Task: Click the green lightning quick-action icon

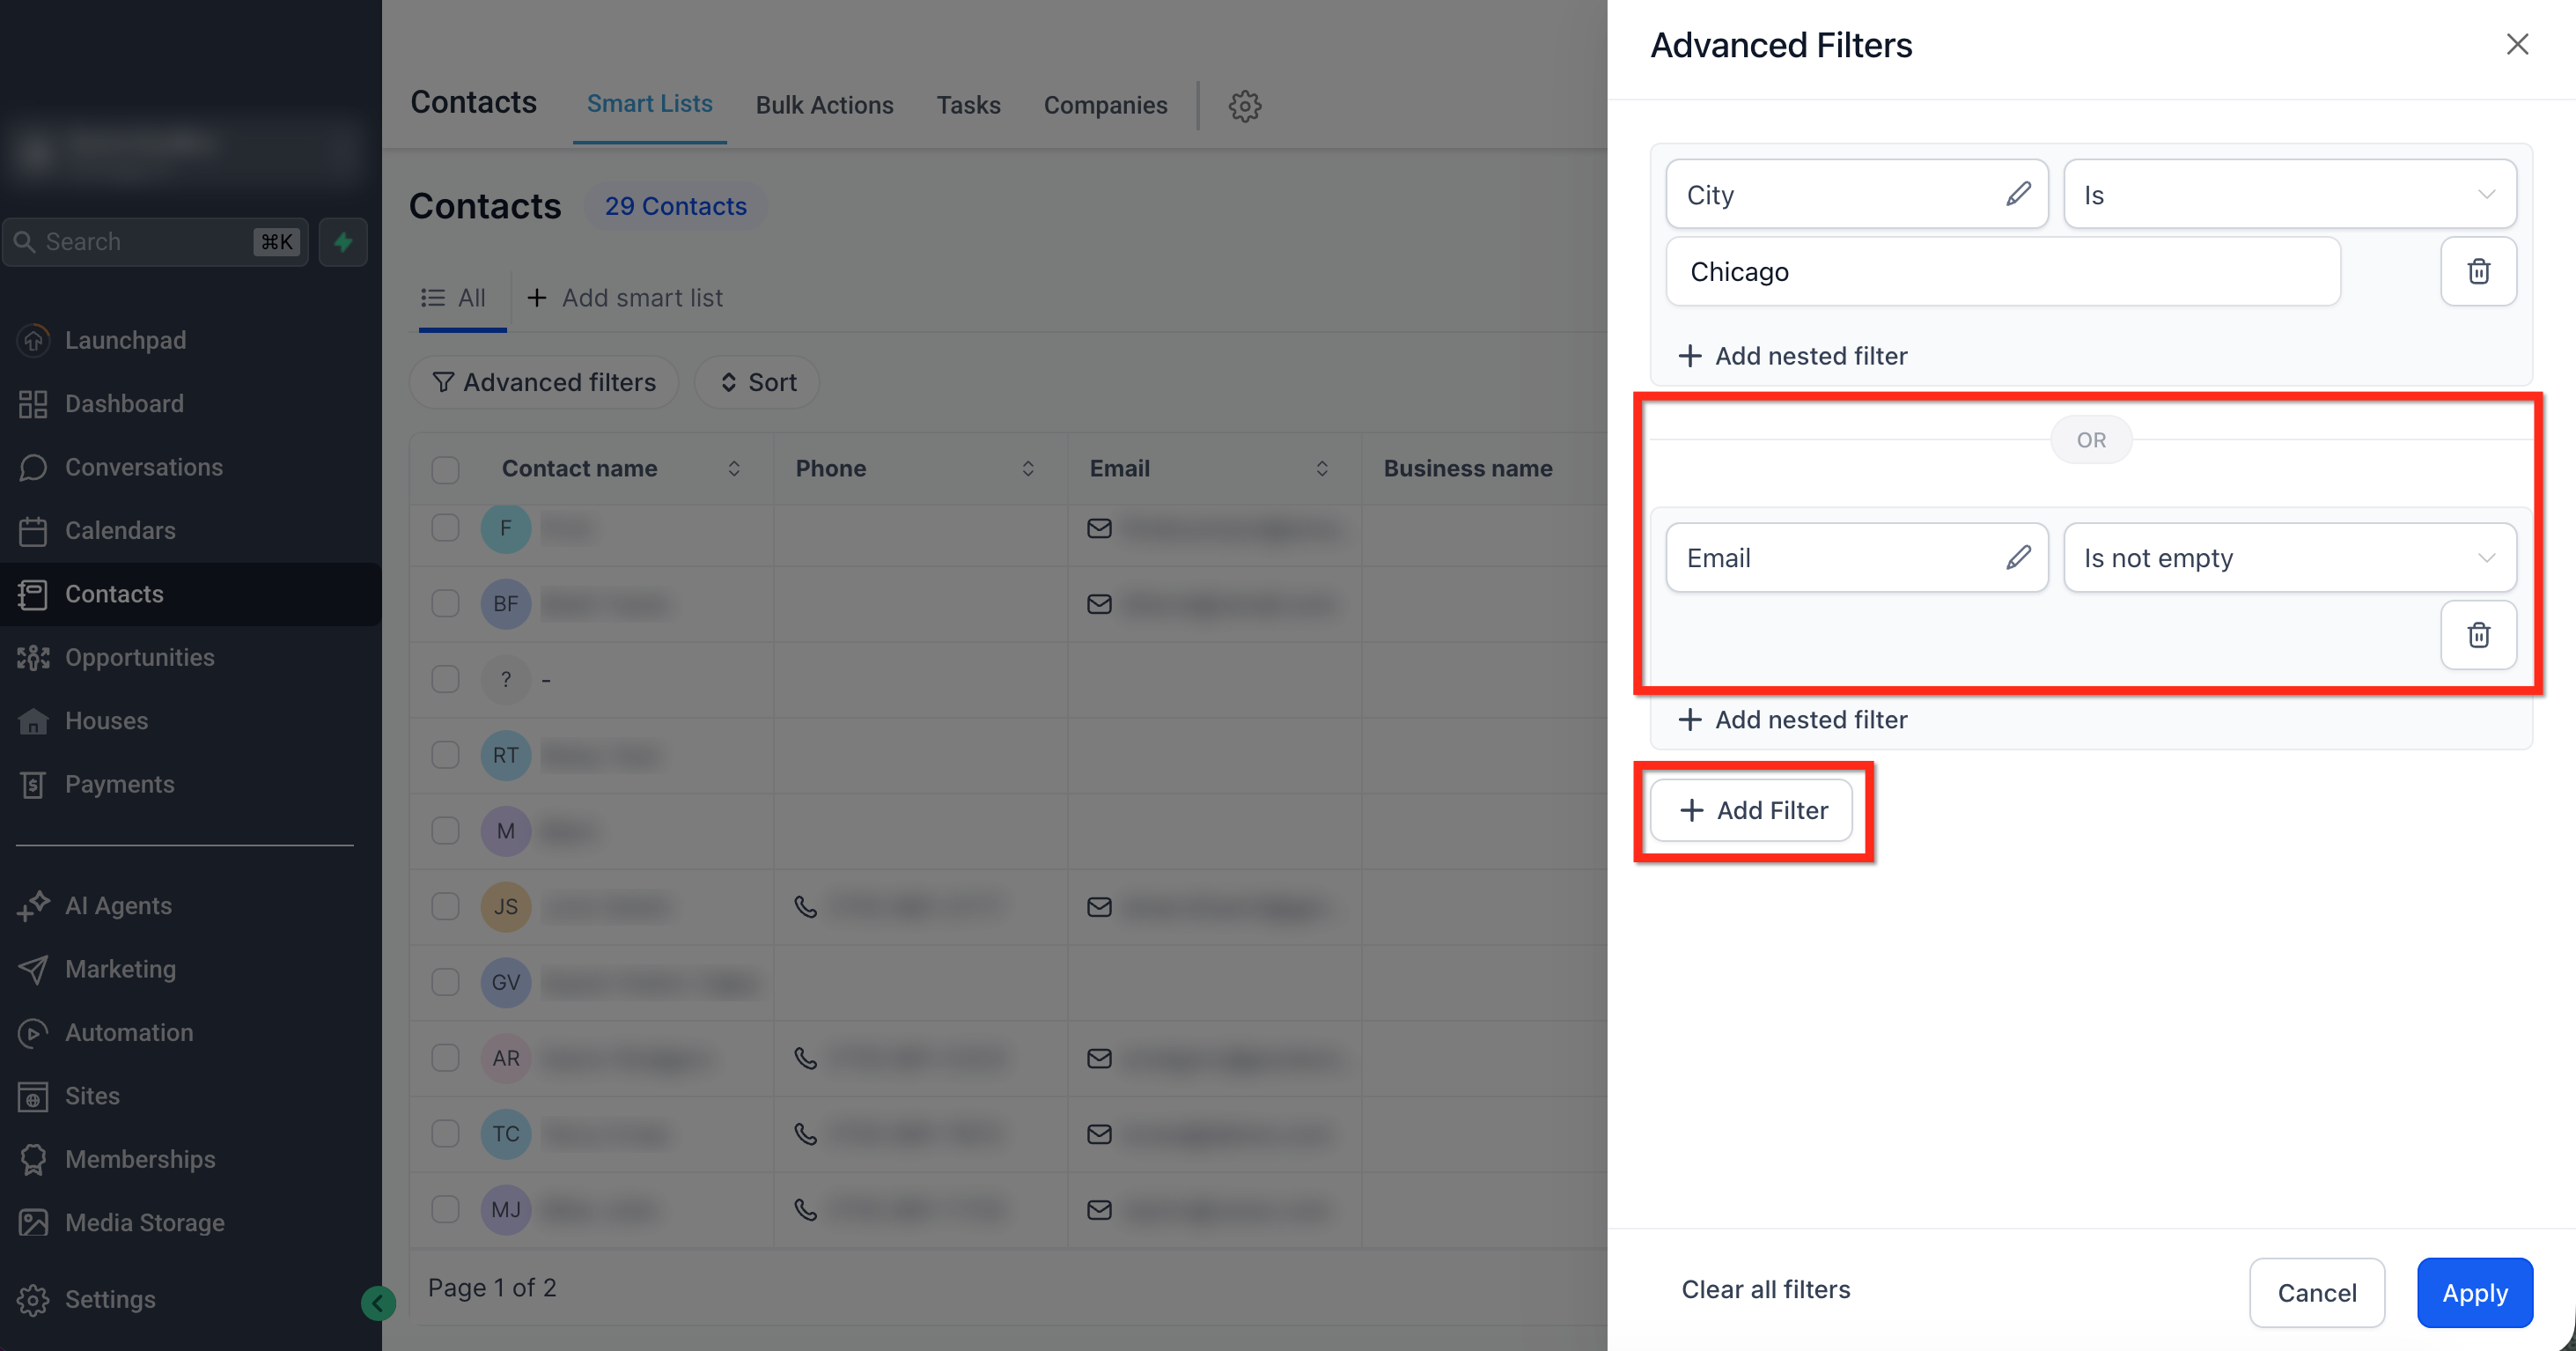Action: point(343,242)
